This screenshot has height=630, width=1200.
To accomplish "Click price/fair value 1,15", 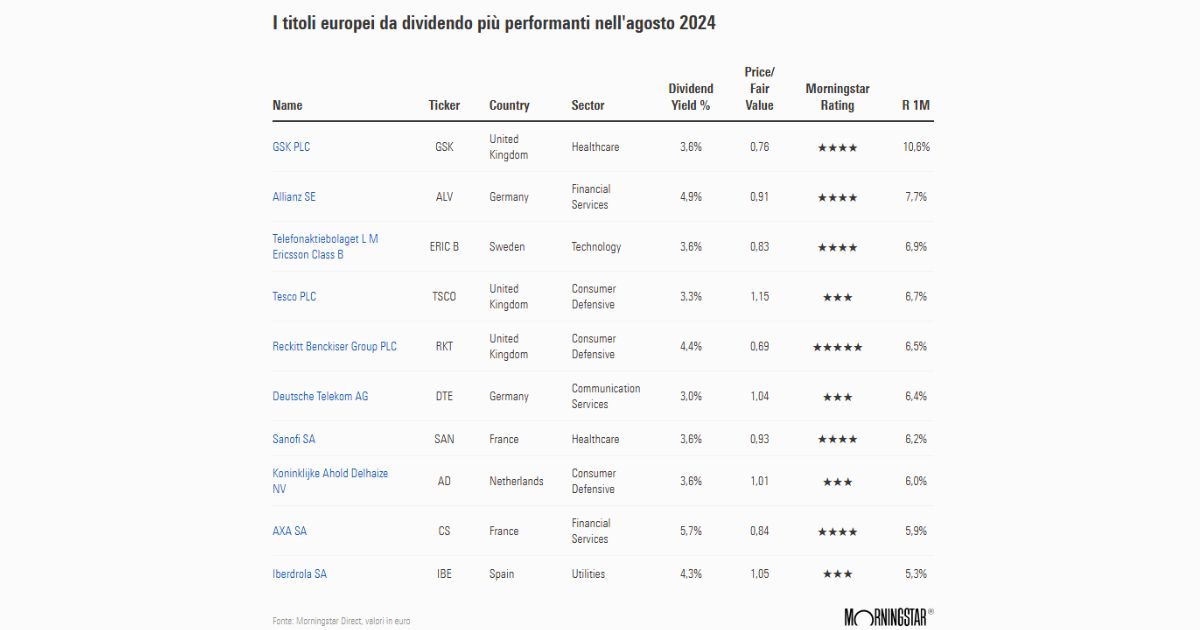I will pos(760,297).
